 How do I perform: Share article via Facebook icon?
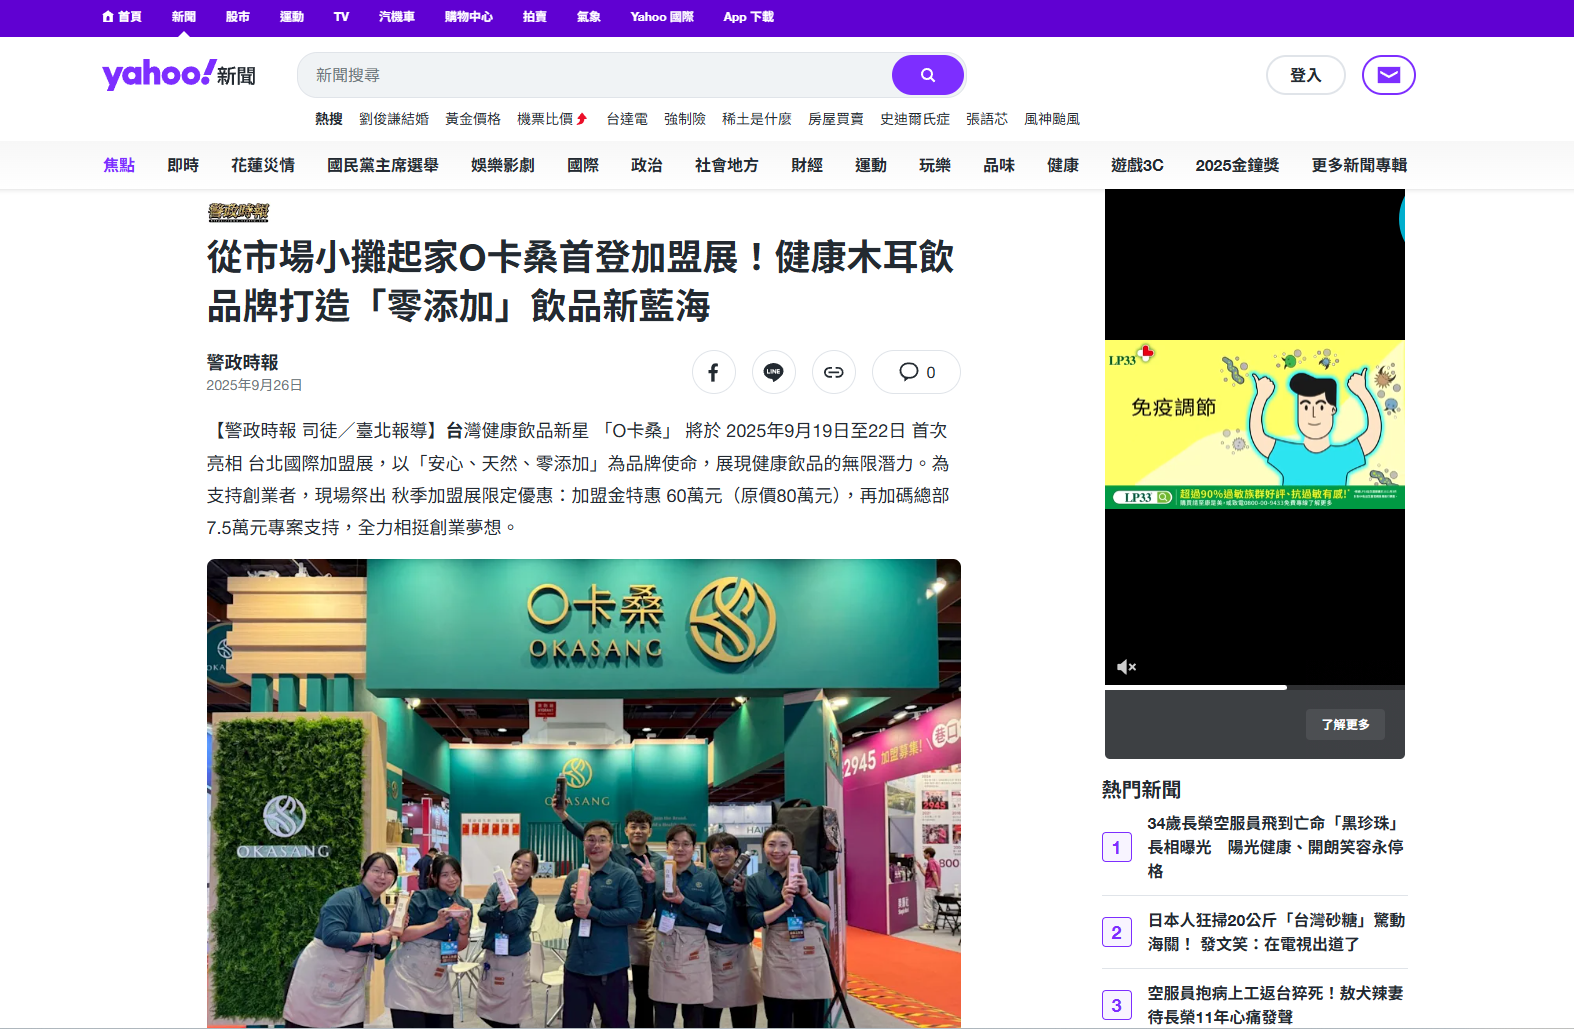713,372
